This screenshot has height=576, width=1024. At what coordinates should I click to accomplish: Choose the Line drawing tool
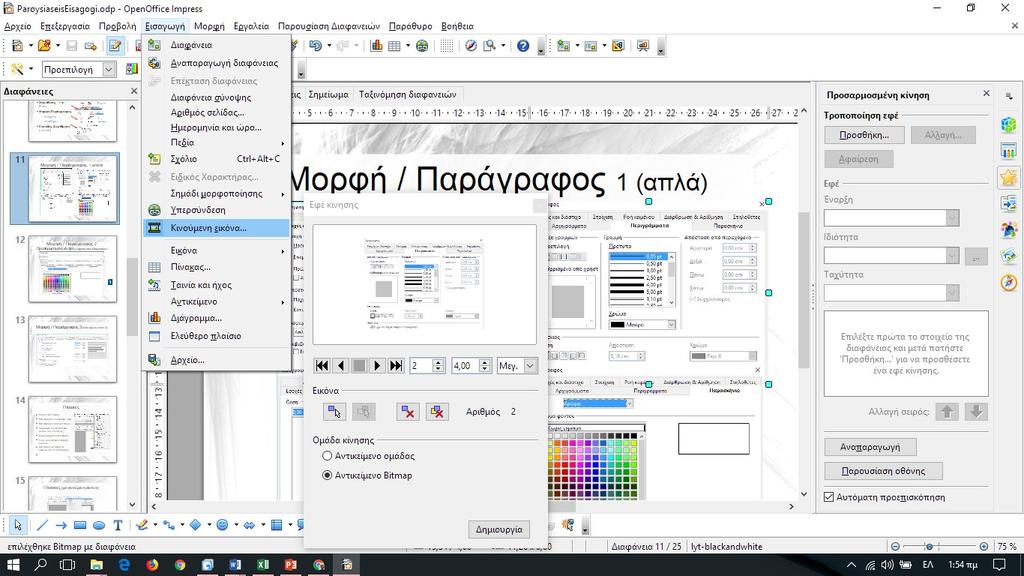click(x=42, y=525)
